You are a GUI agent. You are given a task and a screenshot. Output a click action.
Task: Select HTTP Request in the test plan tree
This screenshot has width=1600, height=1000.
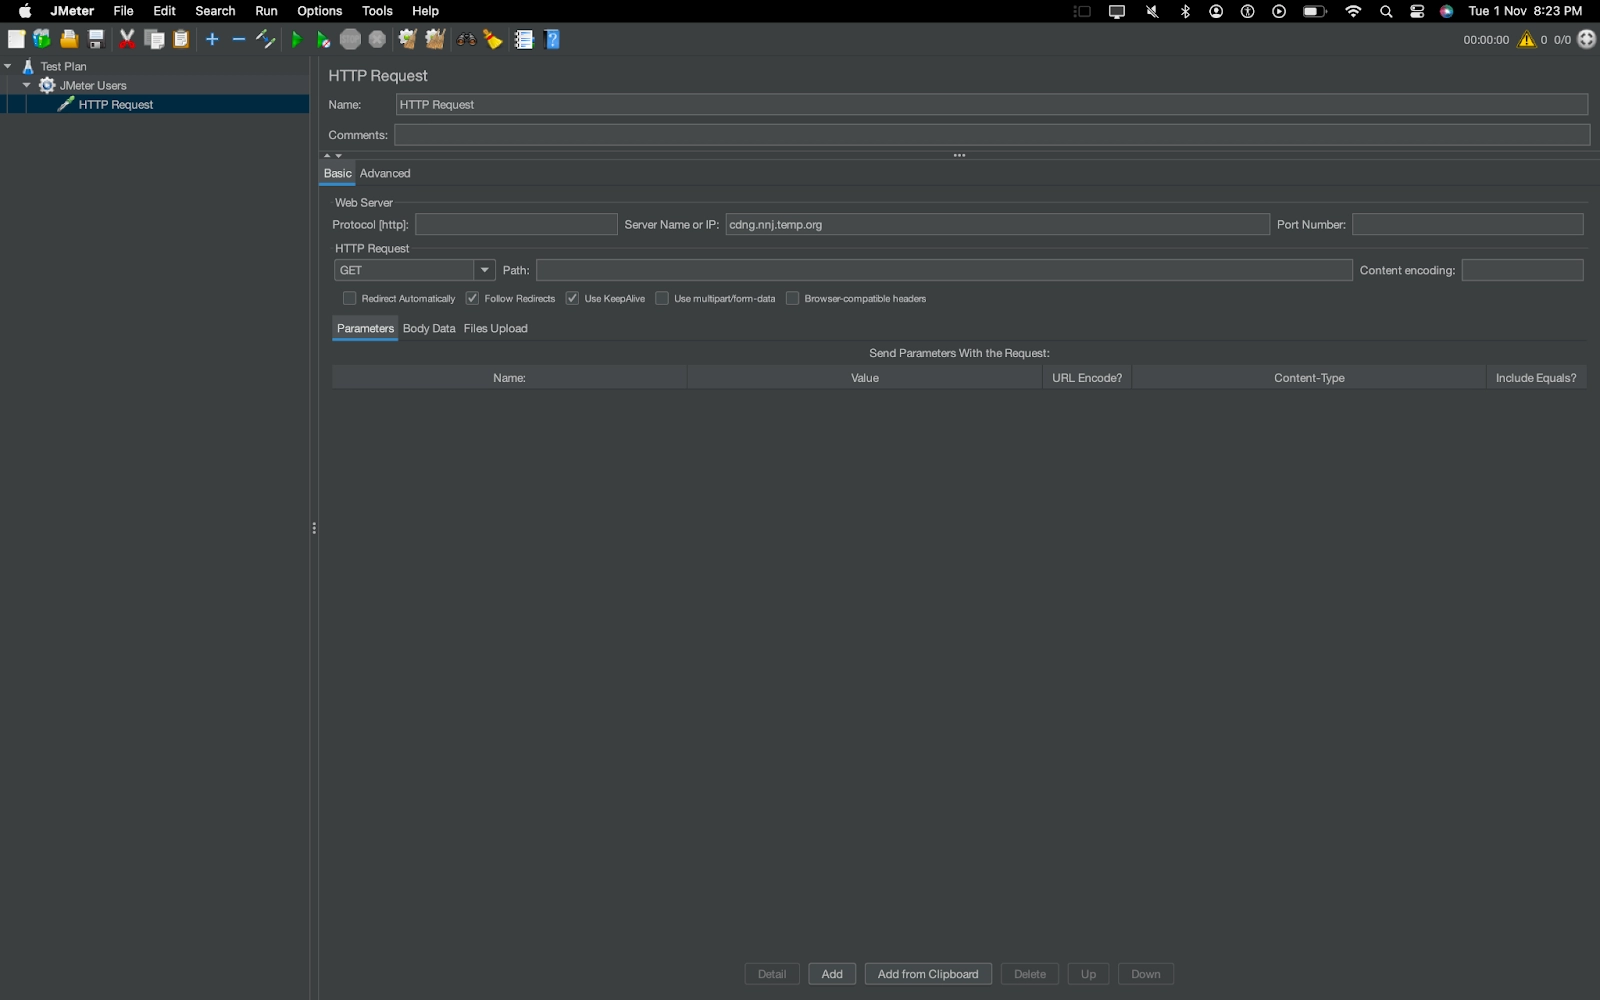(x=116, y=104)
